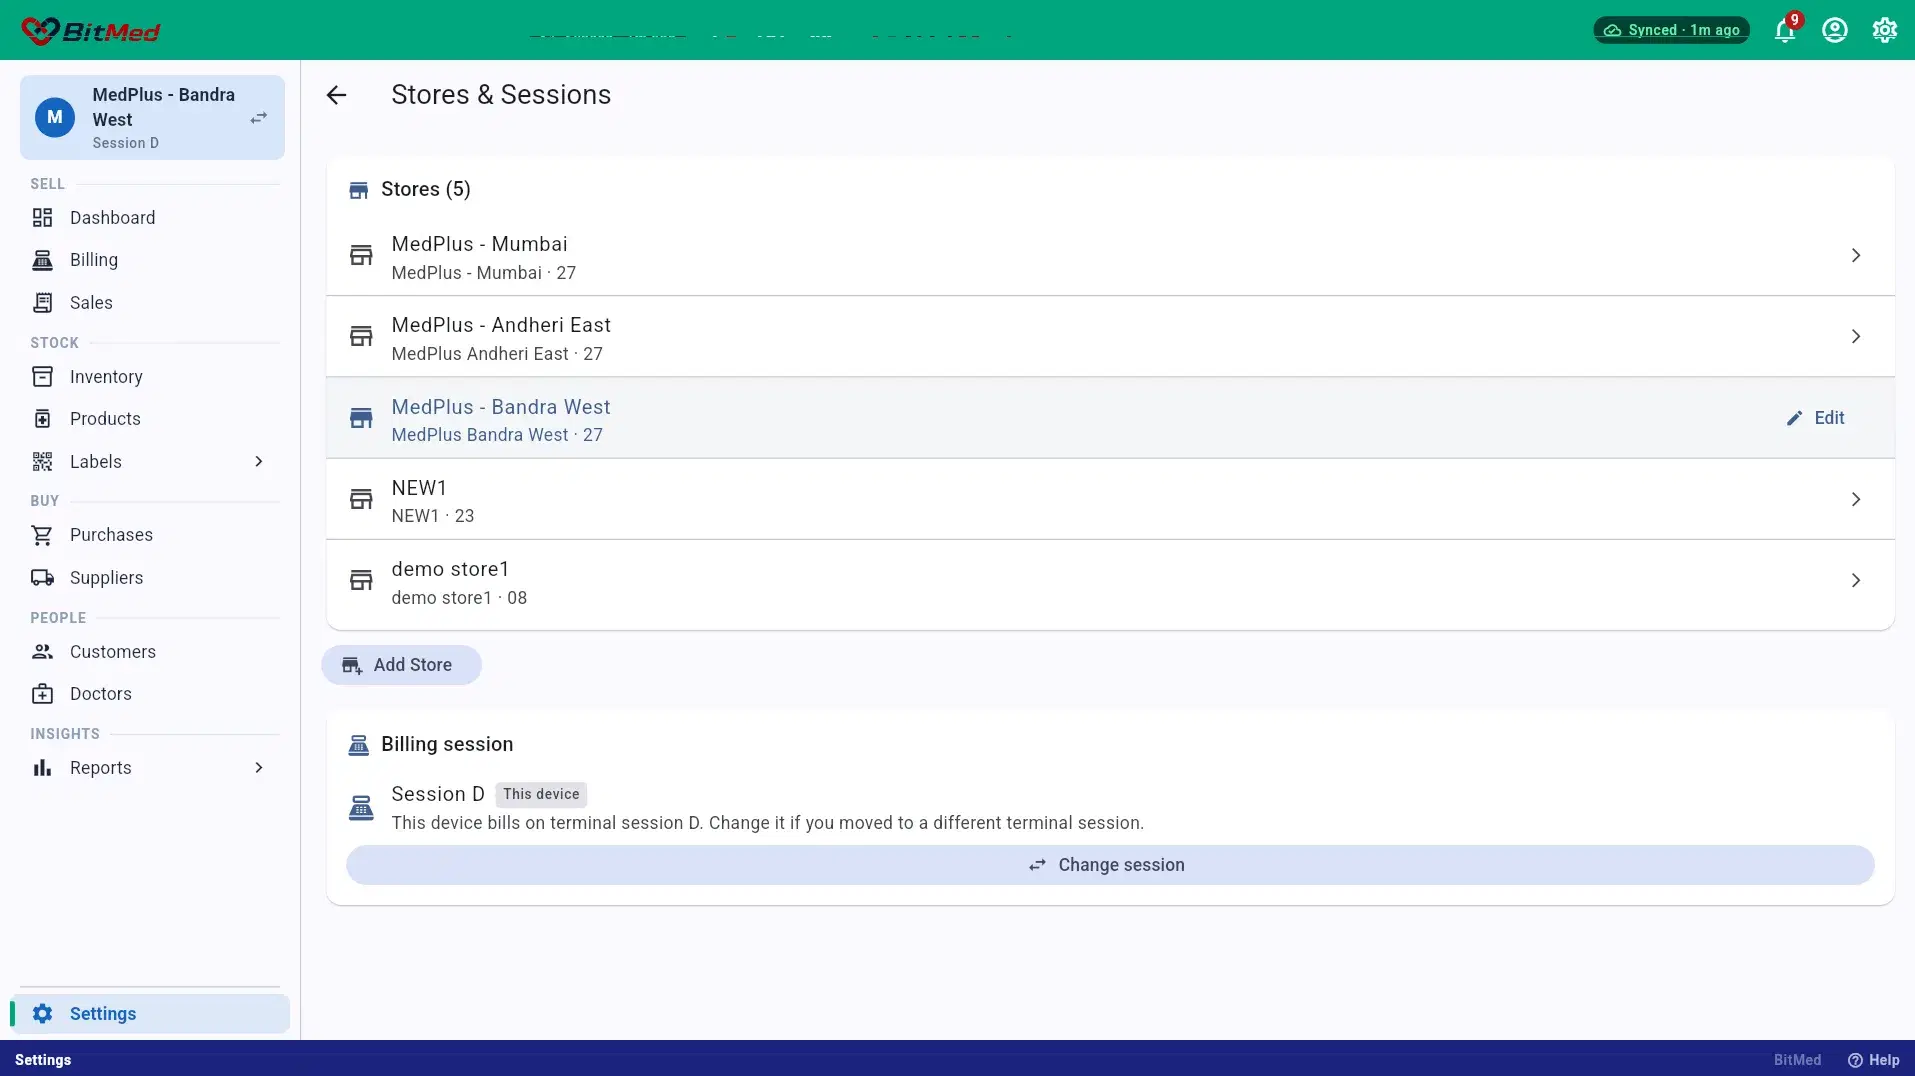Open Dashboard from the sidebar
This screenshot has width=1915, height=1076.
pyautogui.click(x=150, y=218)
